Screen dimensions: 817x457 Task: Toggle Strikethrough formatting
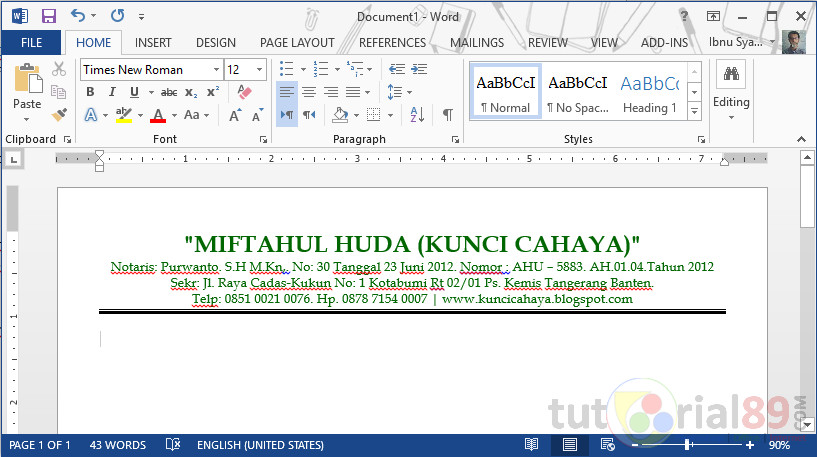(169, 92)
